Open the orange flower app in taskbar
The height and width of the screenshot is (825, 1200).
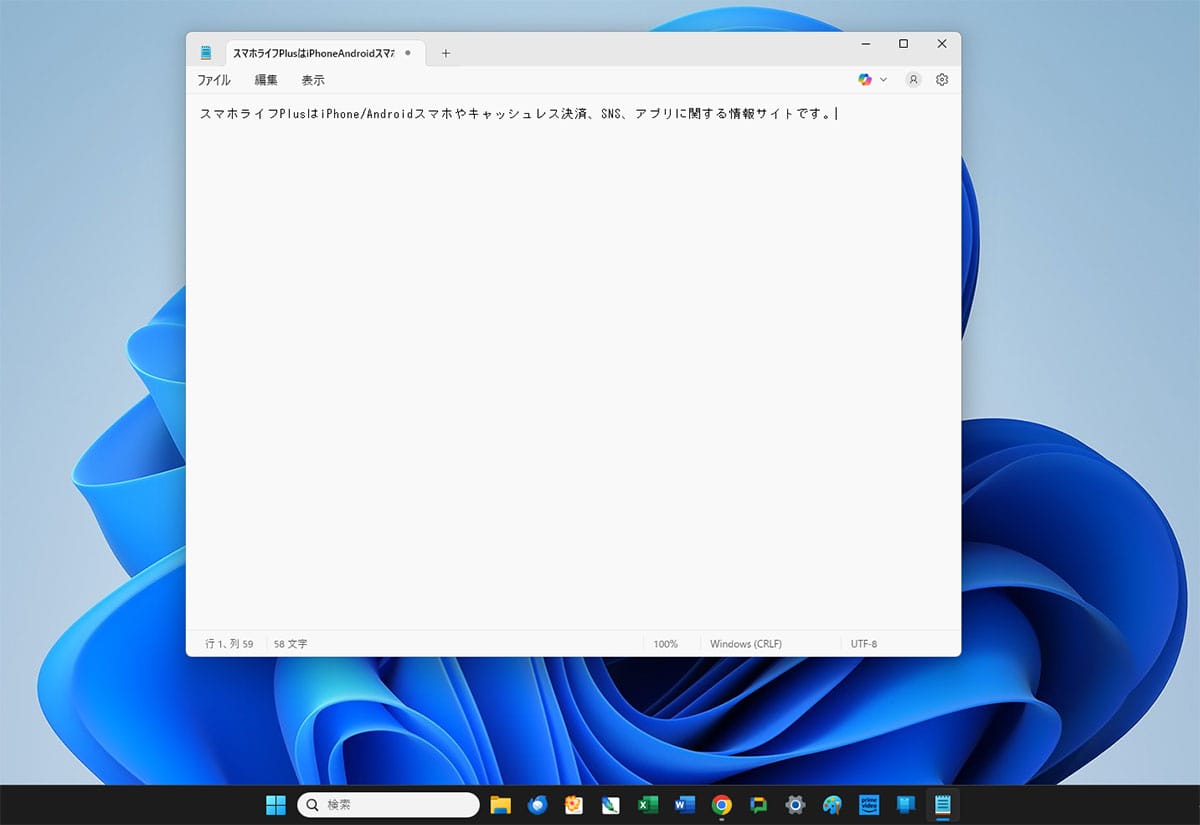pyautogui.click(x=574, y=805)
